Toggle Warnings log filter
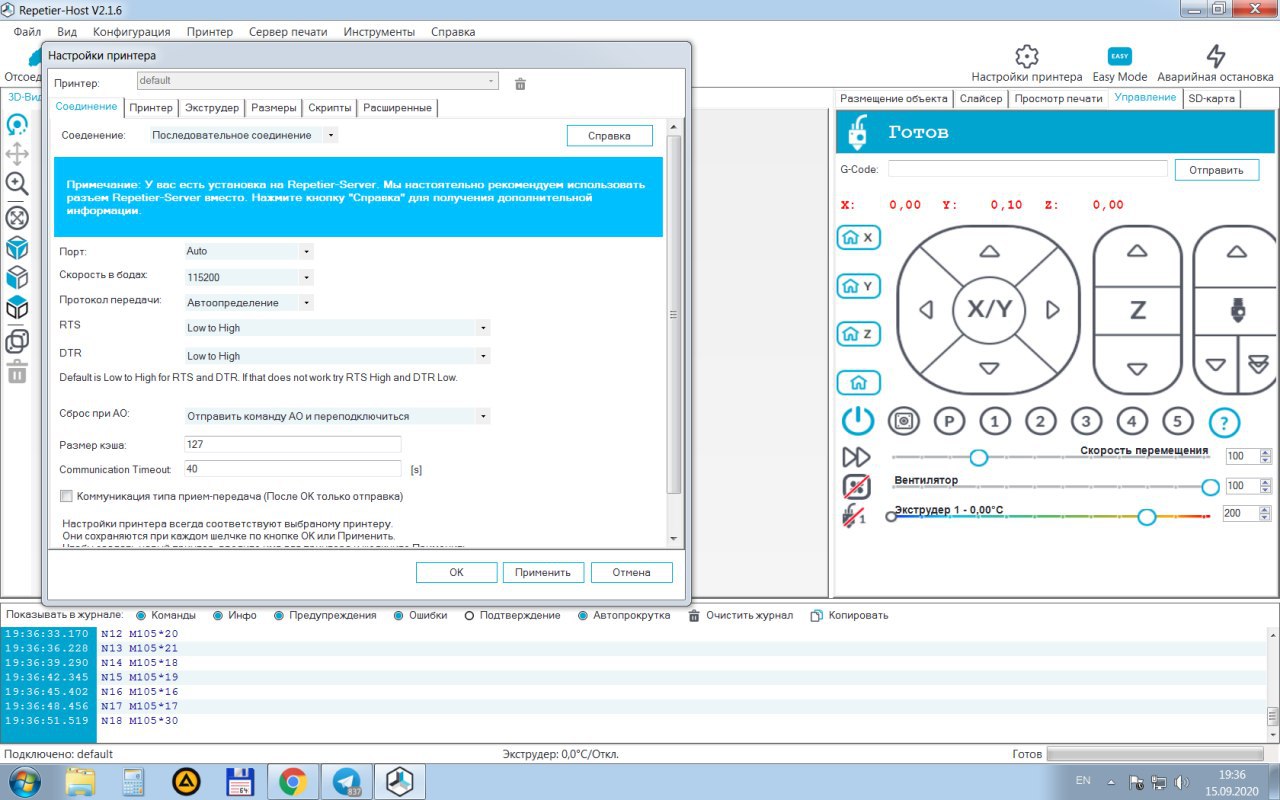Image resolution: width=1280 pixels, height=800 pixels. tap(278, 615)
